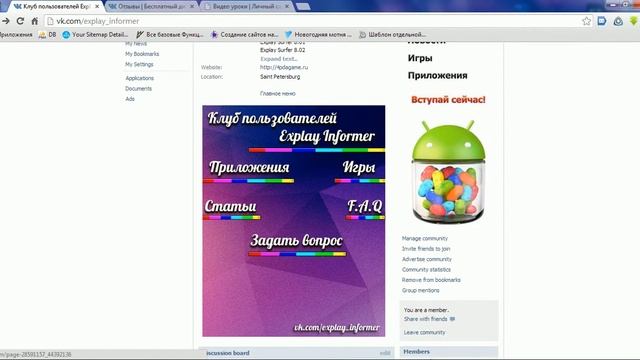This screenshot has width=640, height=360.
Task: Visit the http://4pdagame.ru website link
Action: (x=284, y=67)
